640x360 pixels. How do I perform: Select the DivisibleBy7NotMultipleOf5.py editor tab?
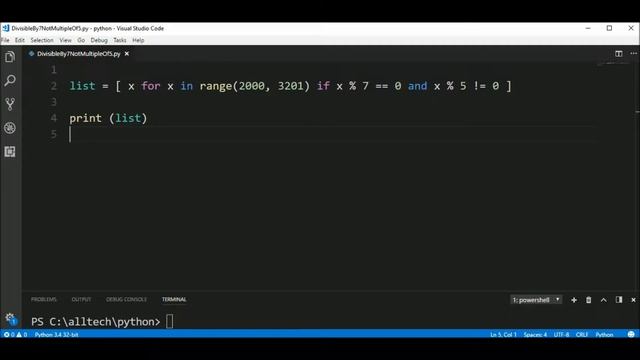(78, 53)
